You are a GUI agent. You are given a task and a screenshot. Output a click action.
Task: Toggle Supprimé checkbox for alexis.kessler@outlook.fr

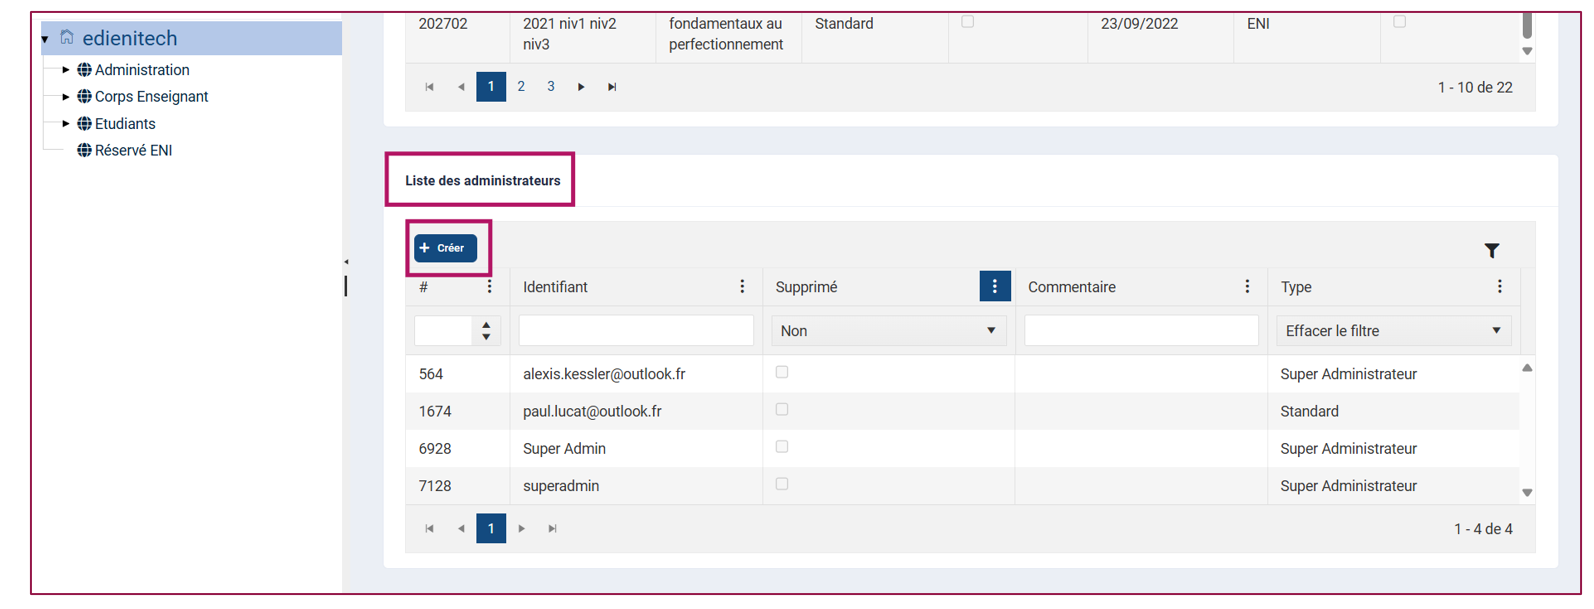(782, 372)
